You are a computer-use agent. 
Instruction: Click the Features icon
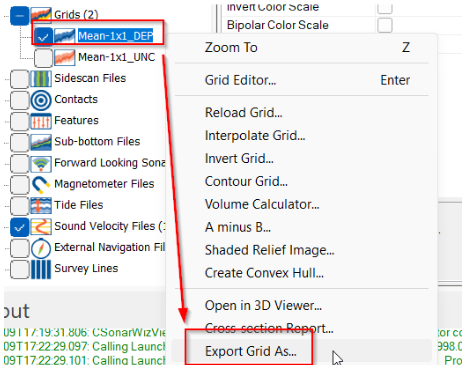pyautogui.click(x=41, y=121)
